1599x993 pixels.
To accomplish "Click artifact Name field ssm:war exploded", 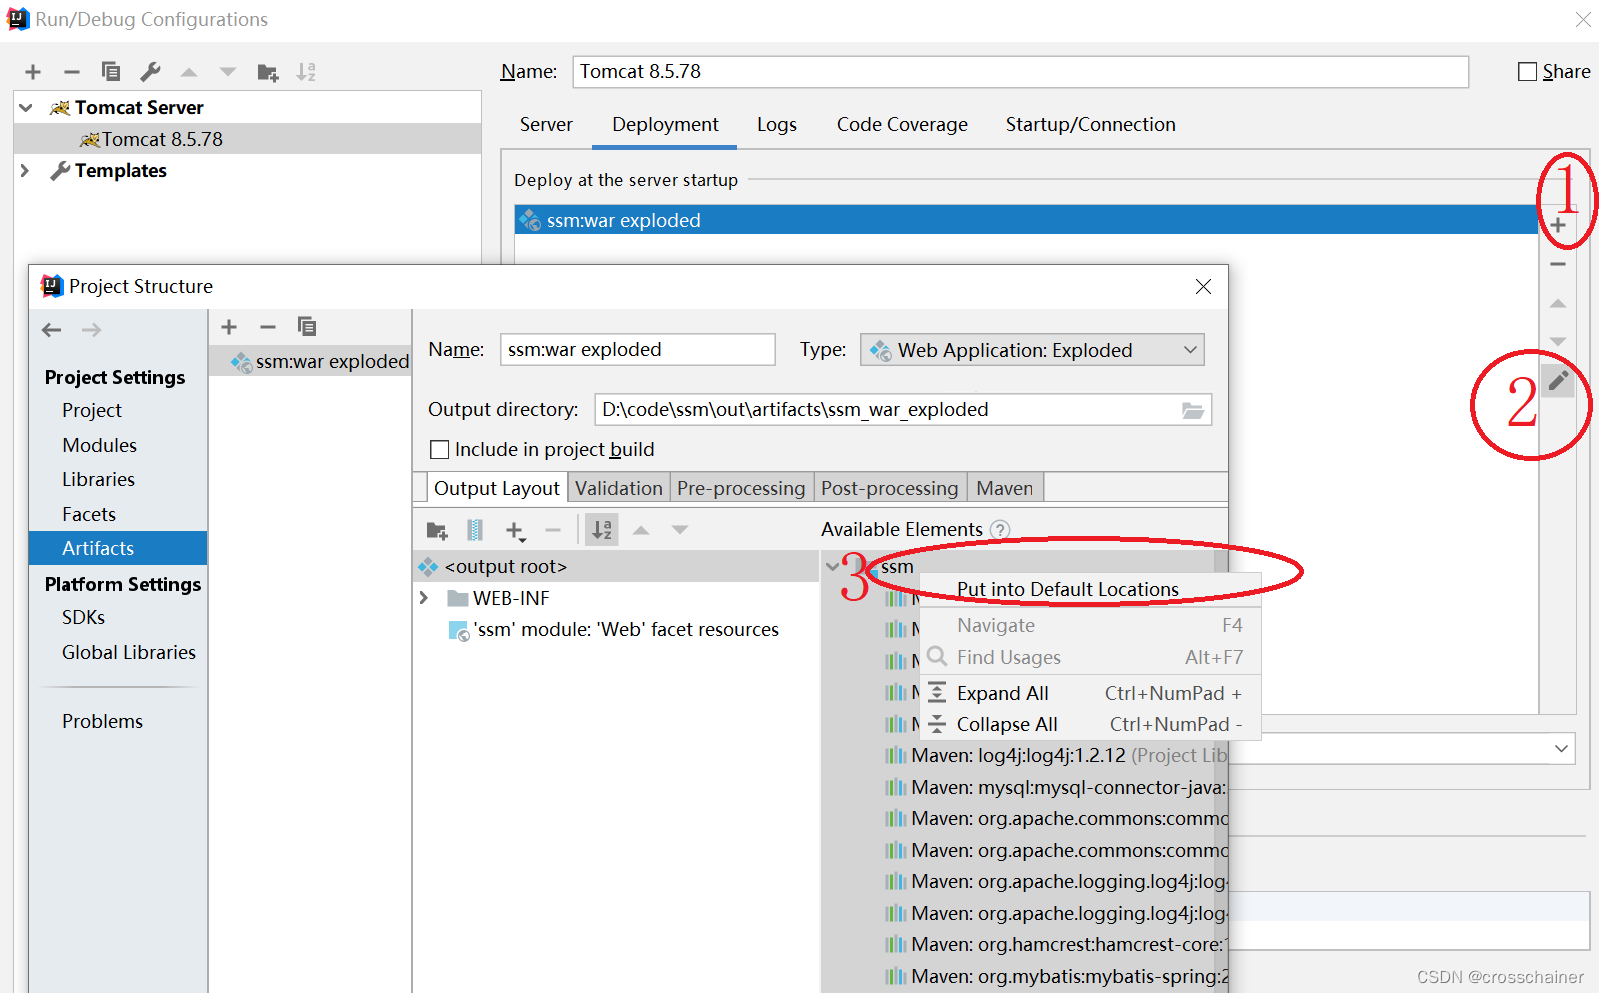I will click(637, 350).
